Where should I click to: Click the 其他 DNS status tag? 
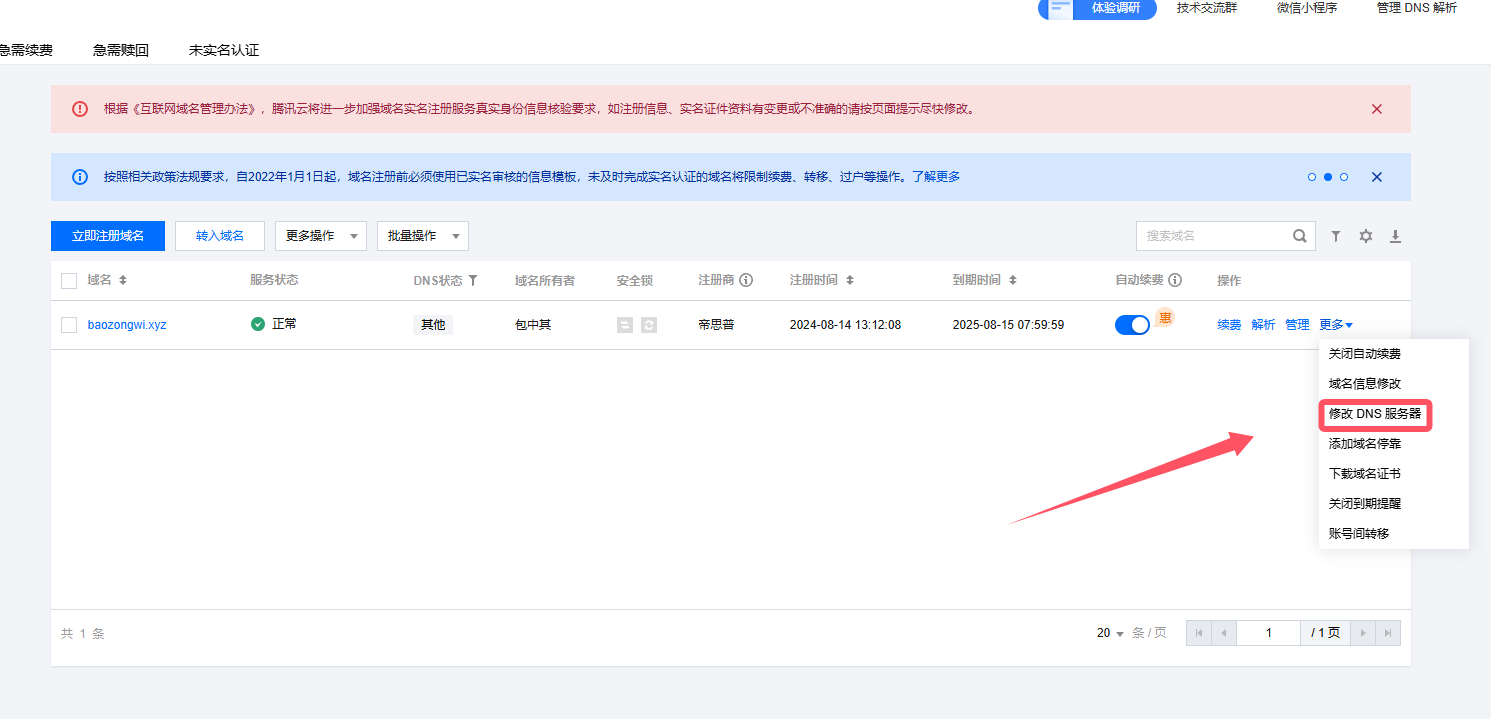(433, 325)
